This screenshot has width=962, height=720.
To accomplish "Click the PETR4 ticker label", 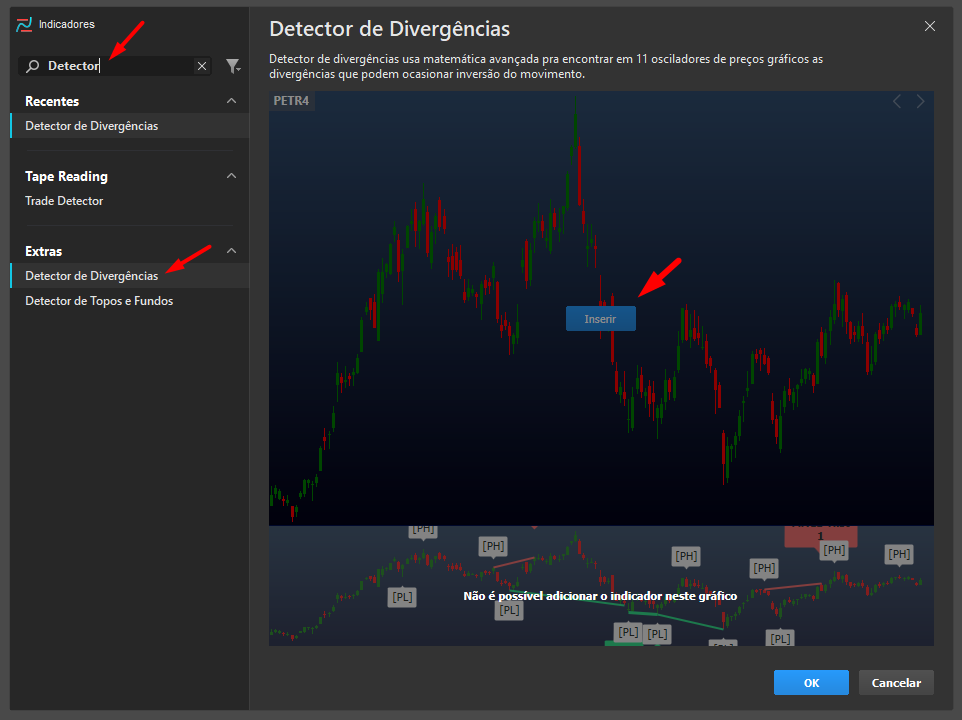I will [291, 101].
